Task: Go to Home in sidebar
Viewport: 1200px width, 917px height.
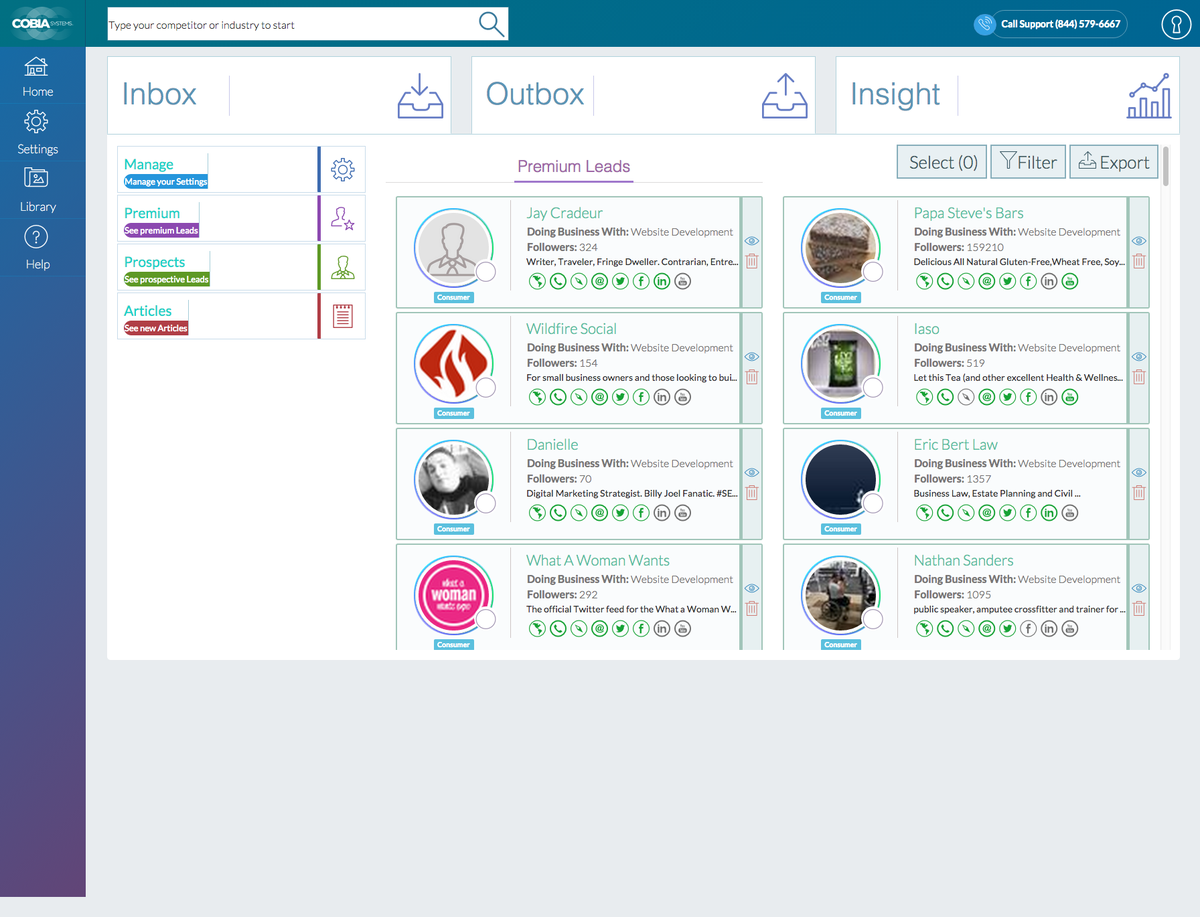Action: coord(37,77)
